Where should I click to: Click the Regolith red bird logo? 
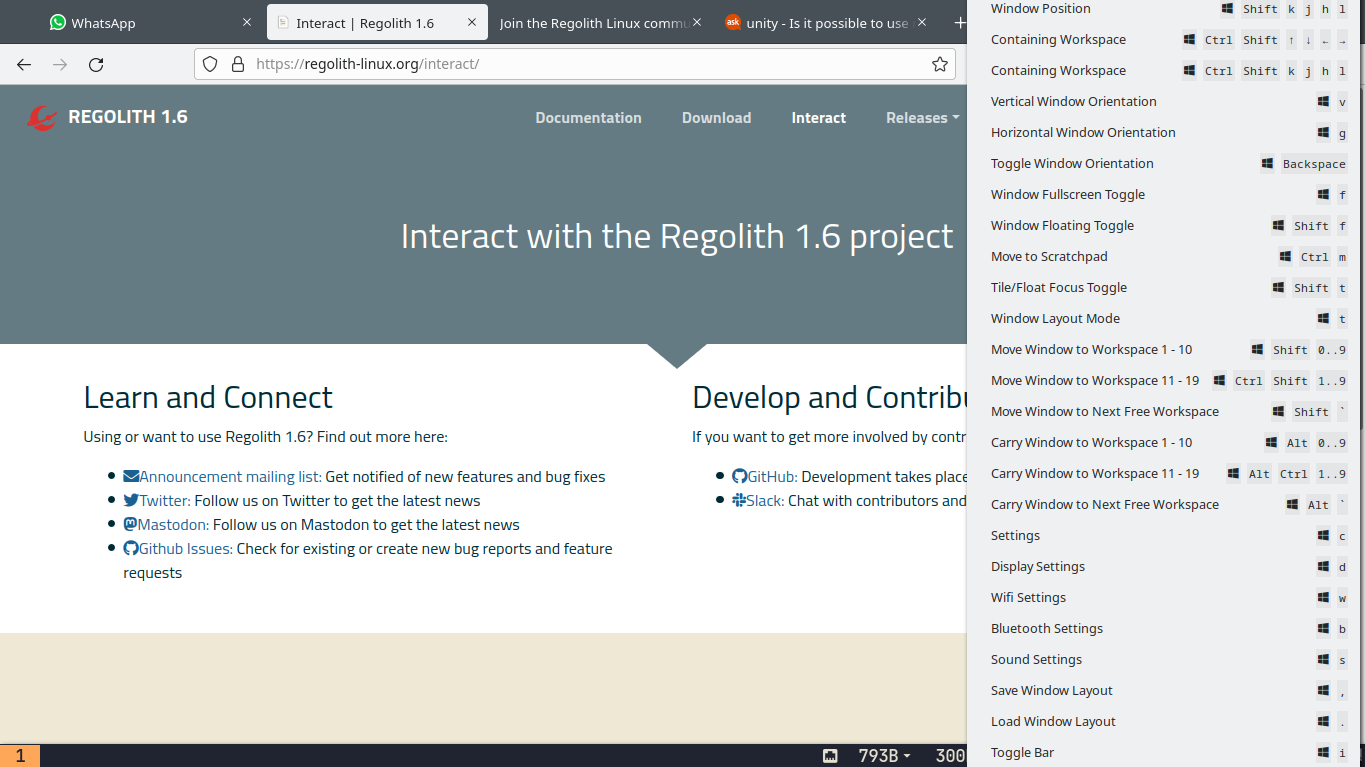pyautogui.click(x=42, y=118)
